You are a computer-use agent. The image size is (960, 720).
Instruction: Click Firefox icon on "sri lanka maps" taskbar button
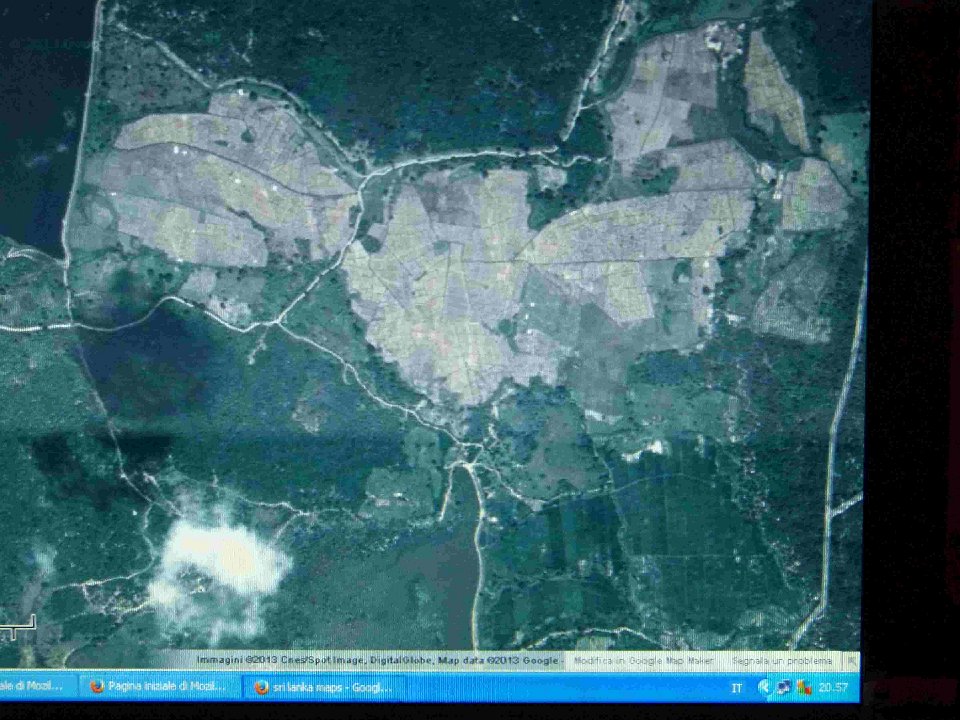262,688
